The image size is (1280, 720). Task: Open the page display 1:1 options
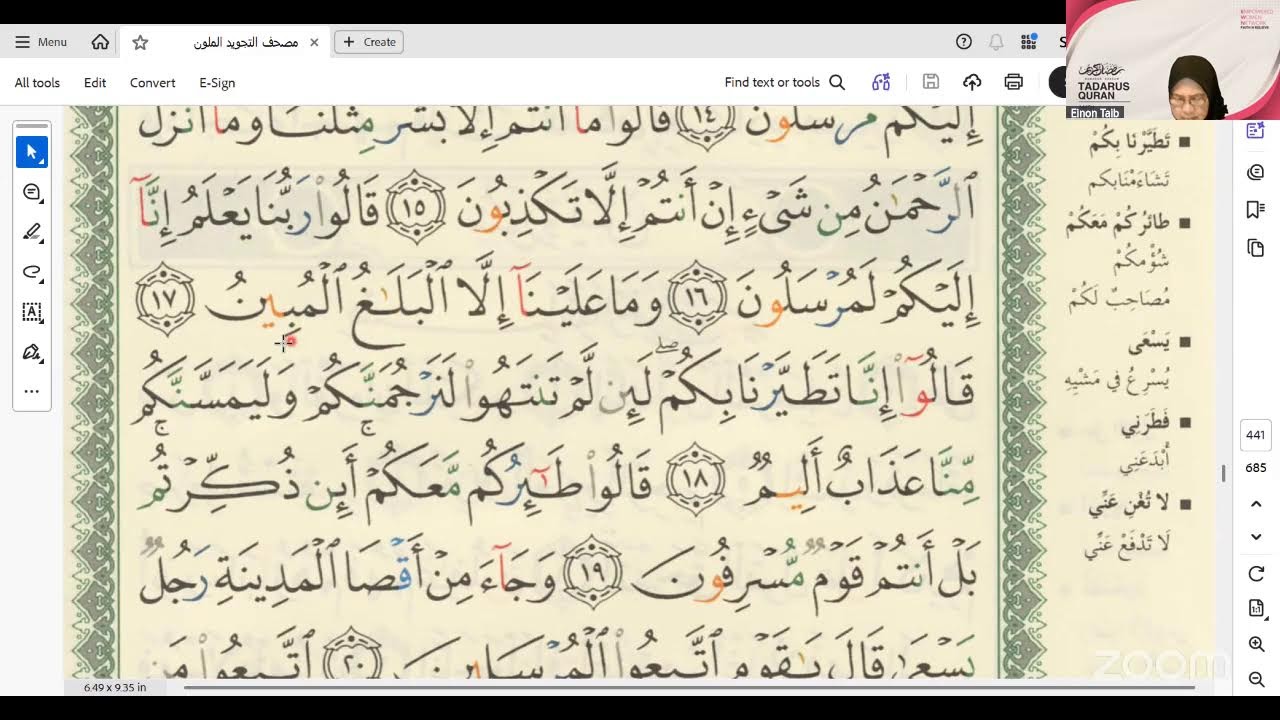(1256, 608)
